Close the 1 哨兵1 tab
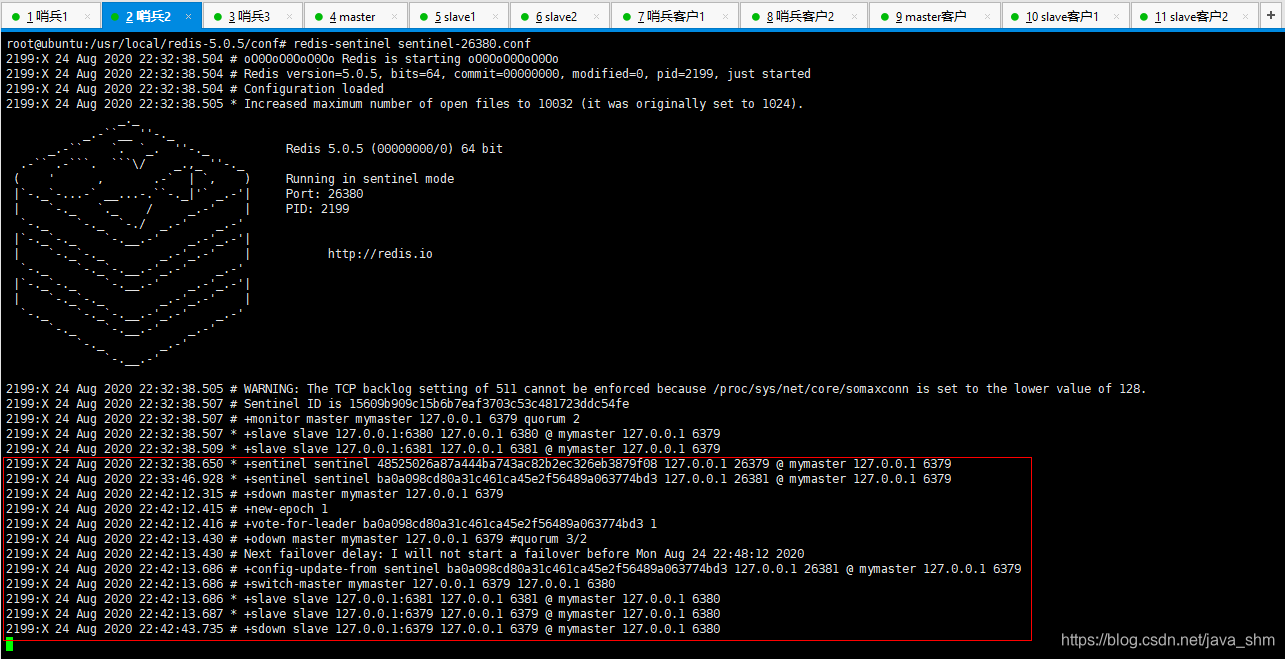Image resolution: width=1285 pixels, height=659 pixels. pos(89,17)
